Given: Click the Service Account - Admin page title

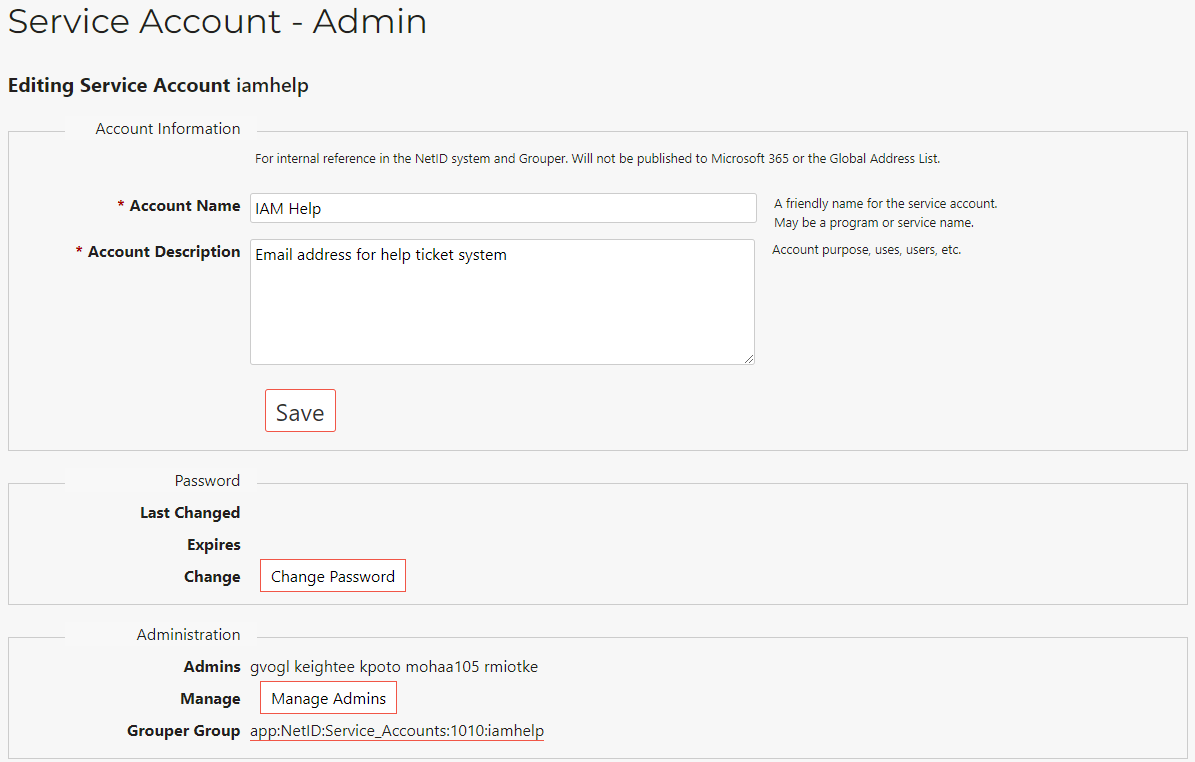Looking at the screenshot, I should 217,22.
